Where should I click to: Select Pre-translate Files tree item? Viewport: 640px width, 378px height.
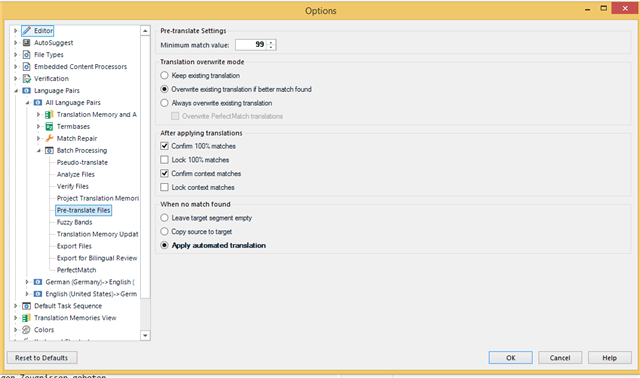point(84,210)
